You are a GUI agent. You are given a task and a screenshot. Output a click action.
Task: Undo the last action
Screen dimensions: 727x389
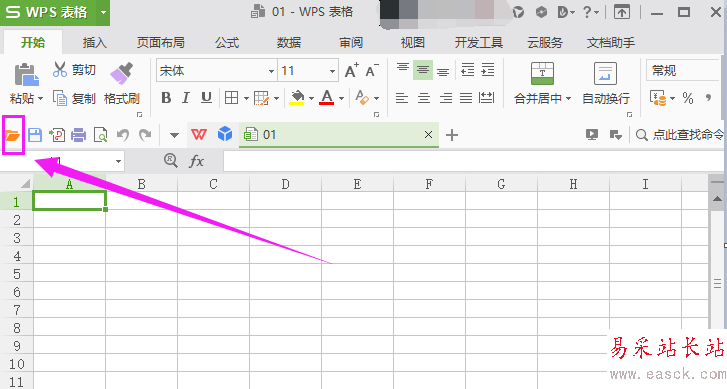coord(123,135)
